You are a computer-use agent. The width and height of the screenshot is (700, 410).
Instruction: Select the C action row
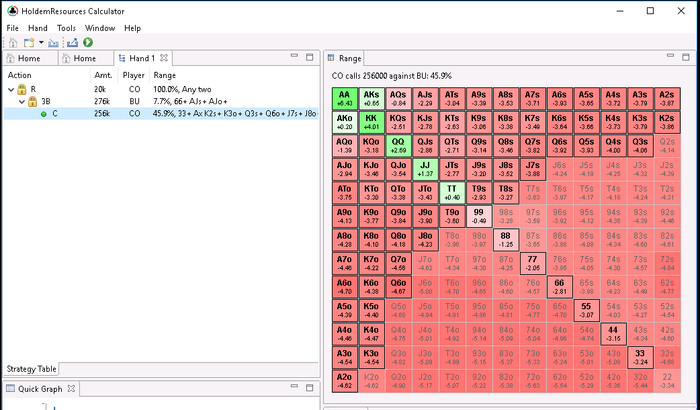click(x=161, y=114)
